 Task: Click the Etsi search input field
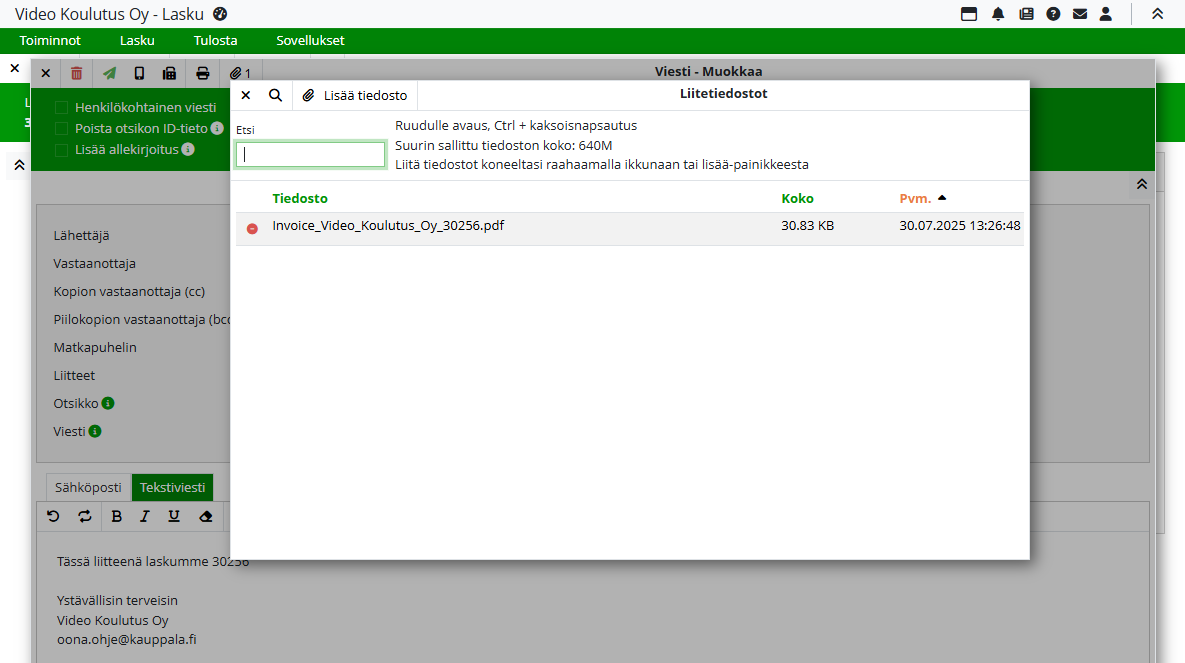click(311, 154)
